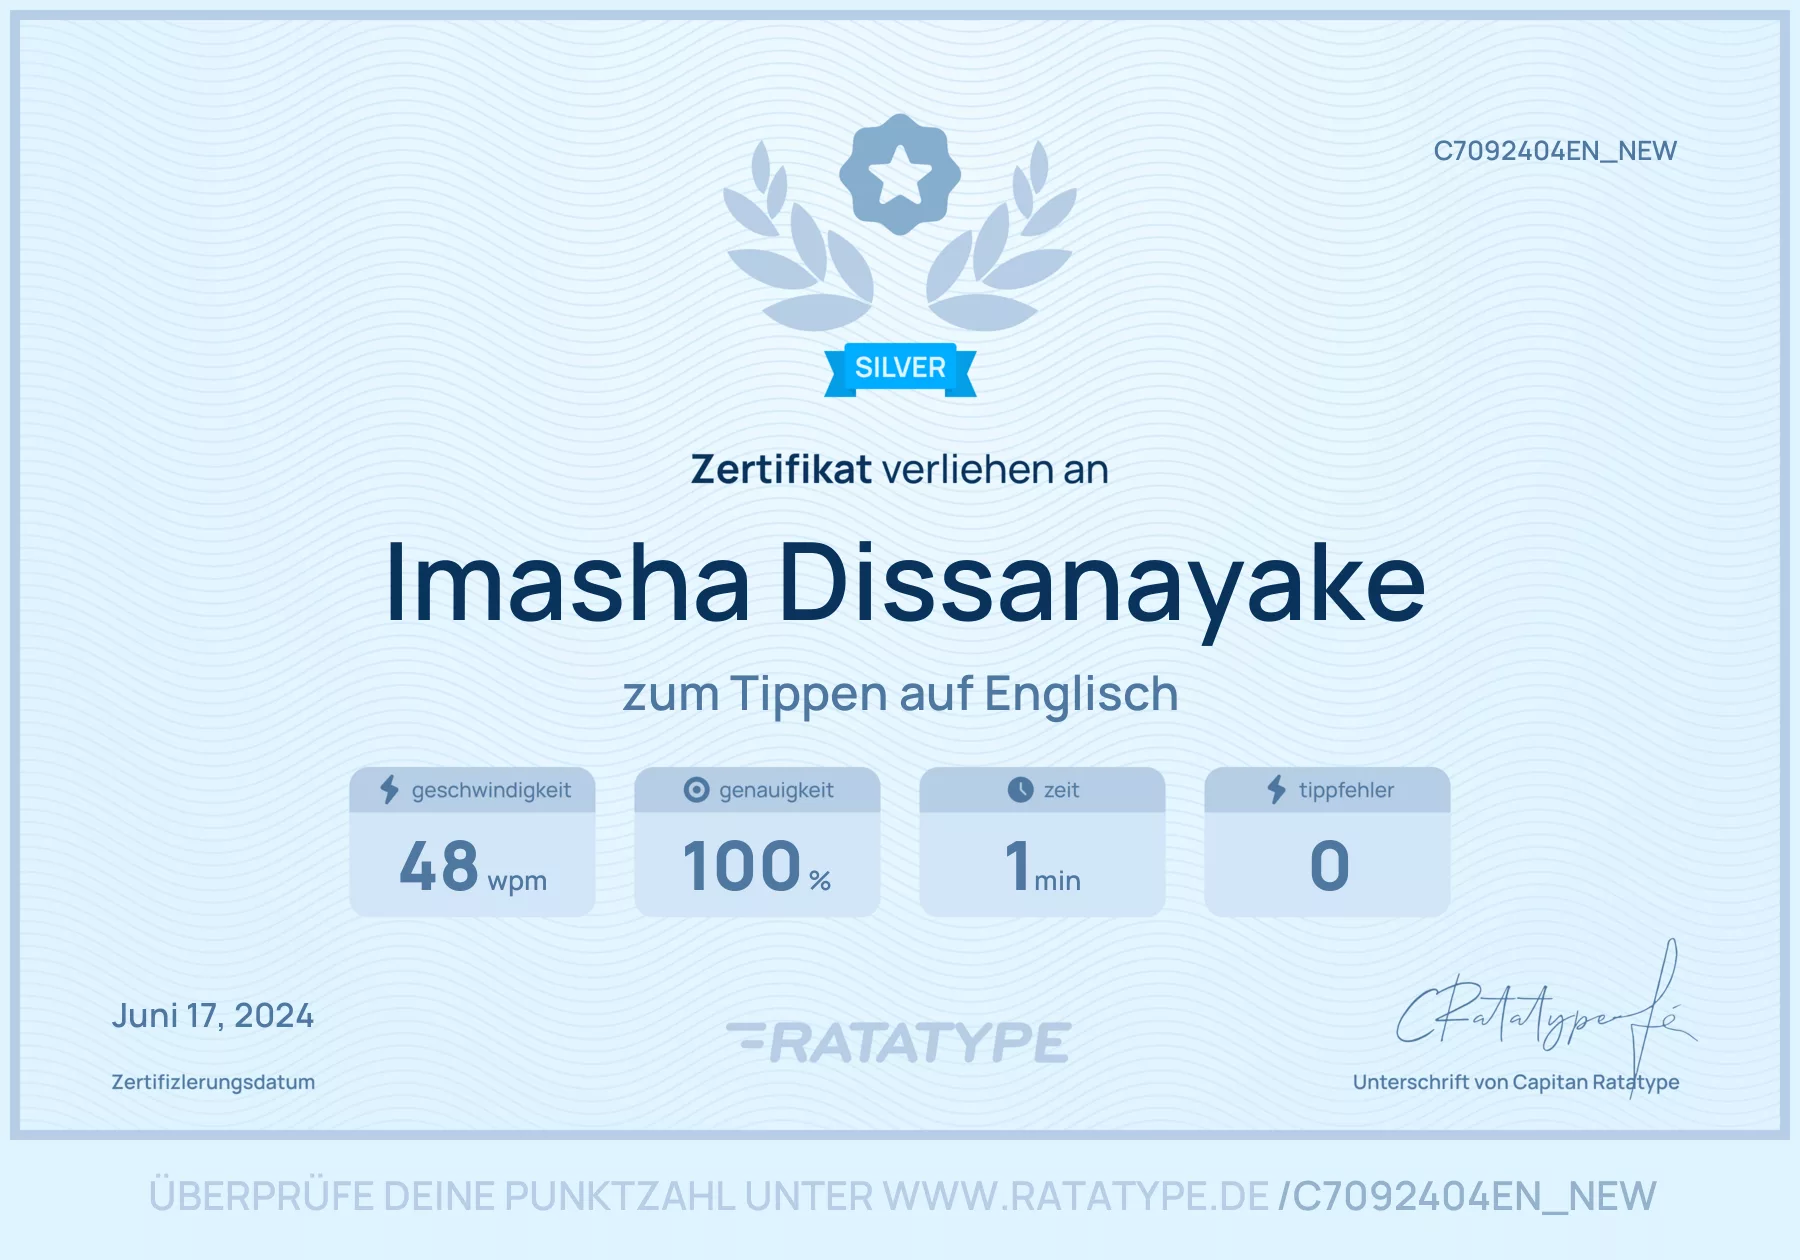
Task: Click the lightning bolt icon beside geschwindigkeit
Action: [389, 790]
